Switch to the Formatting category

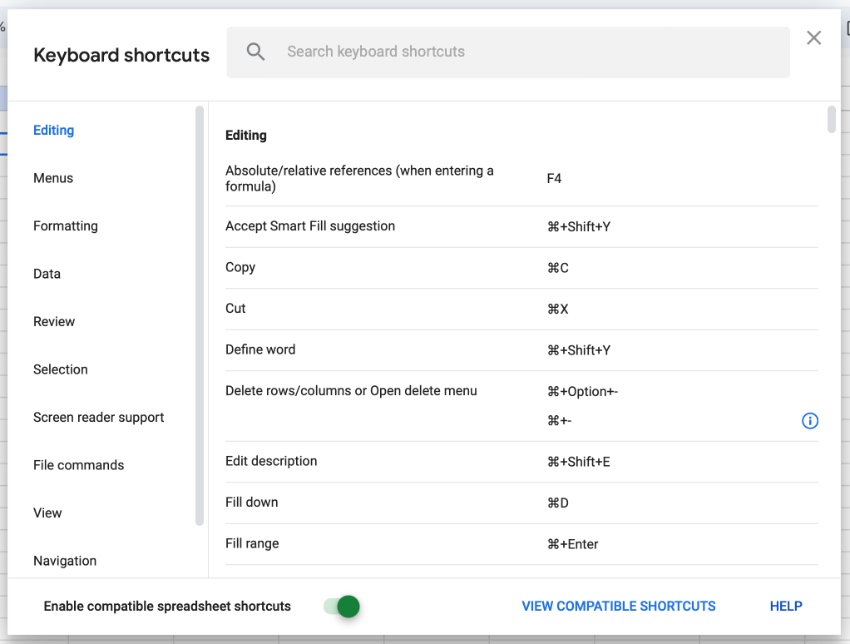[65, 226]
